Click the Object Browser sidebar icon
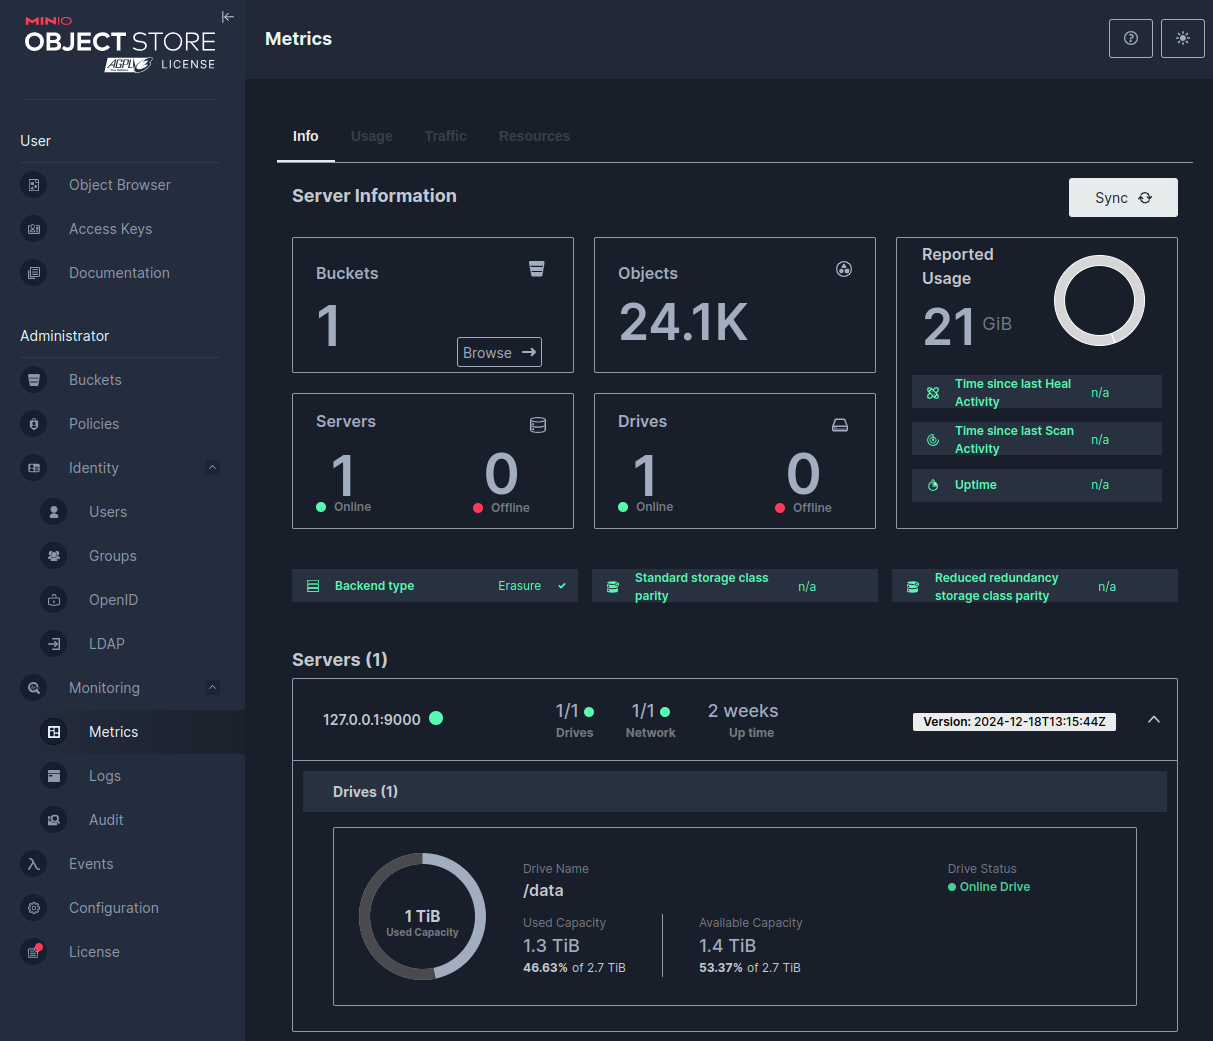 (34, 185)
